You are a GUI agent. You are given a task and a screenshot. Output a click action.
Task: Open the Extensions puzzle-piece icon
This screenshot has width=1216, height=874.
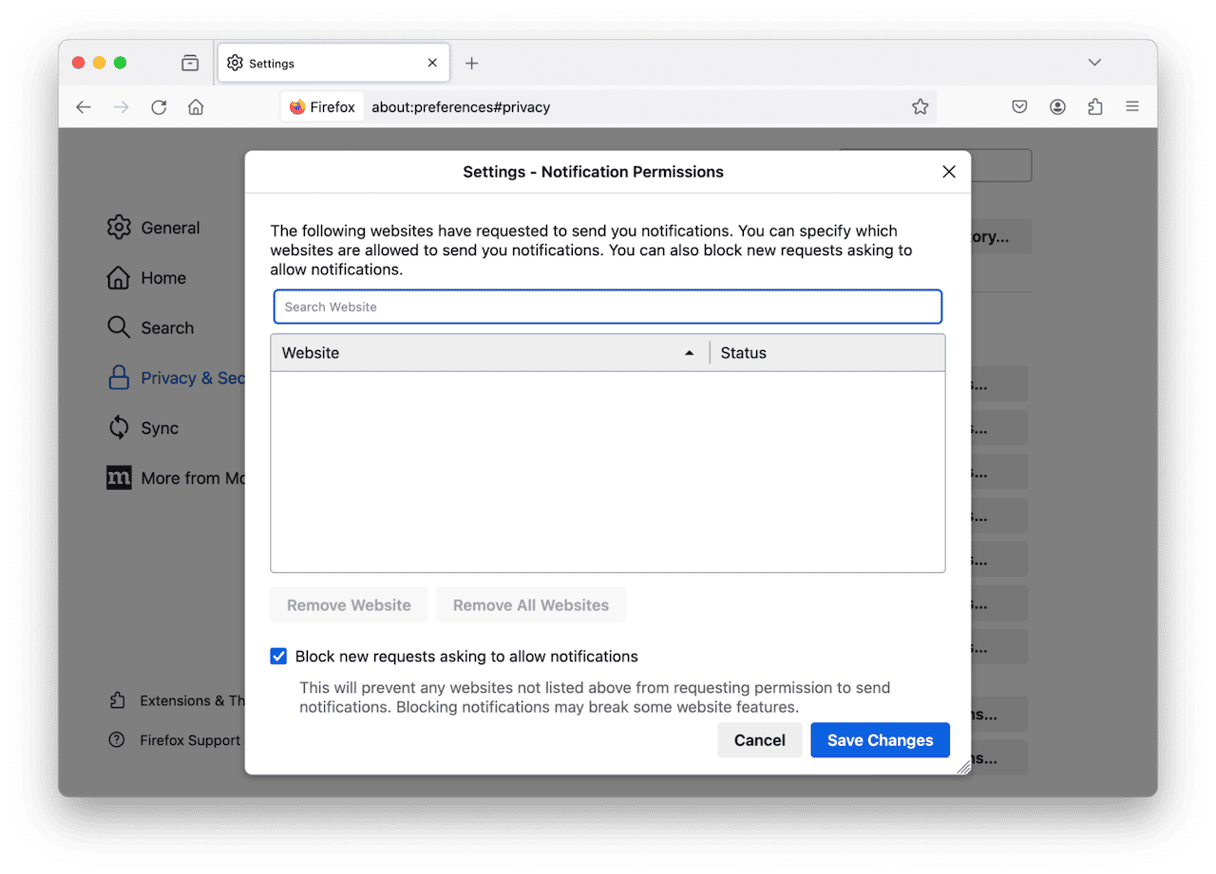click(1095, 107)
